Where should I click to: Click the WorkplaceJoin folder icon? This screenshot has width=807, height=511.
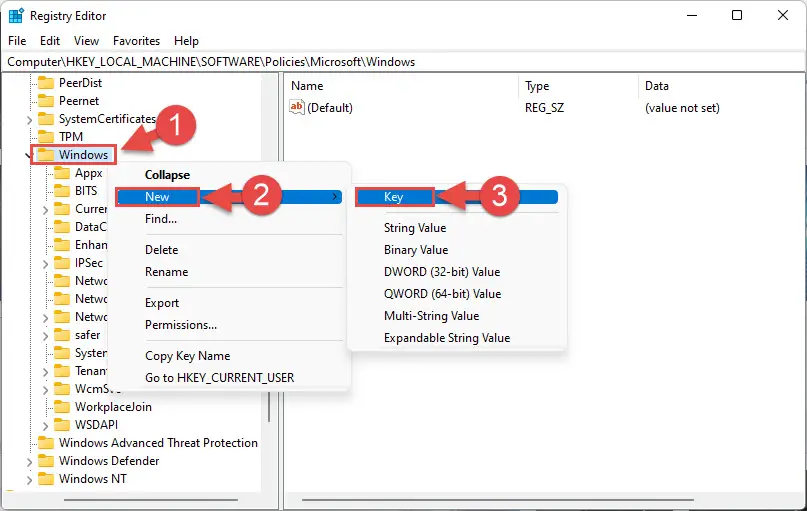62,407
